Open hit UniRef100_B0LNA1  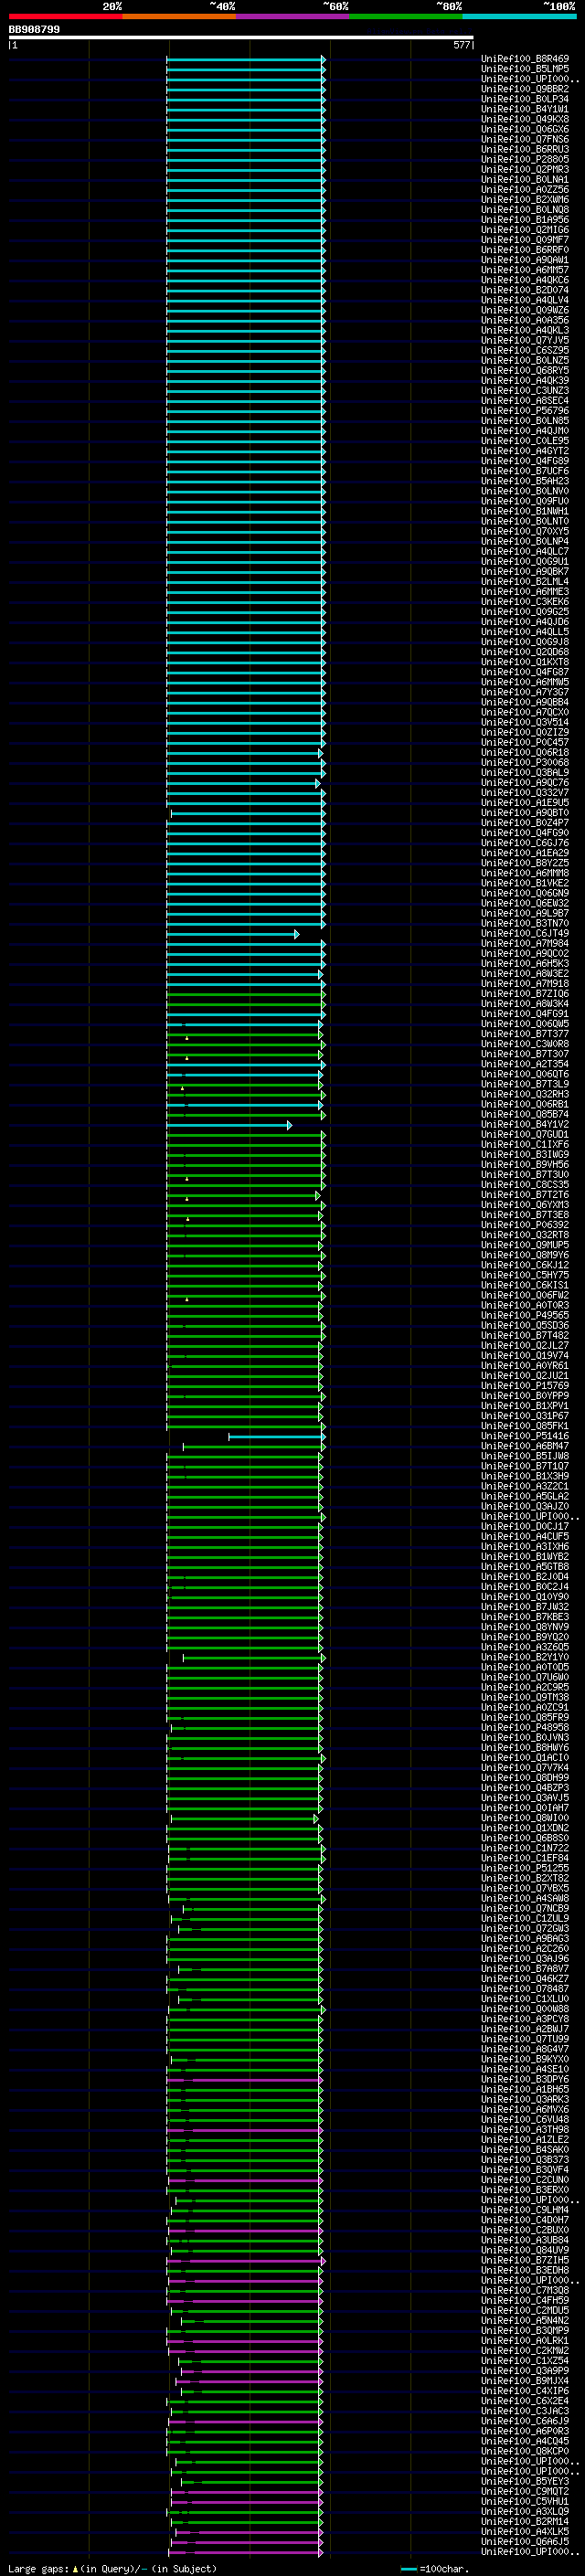pyautogui.click(x=525, y=179)
